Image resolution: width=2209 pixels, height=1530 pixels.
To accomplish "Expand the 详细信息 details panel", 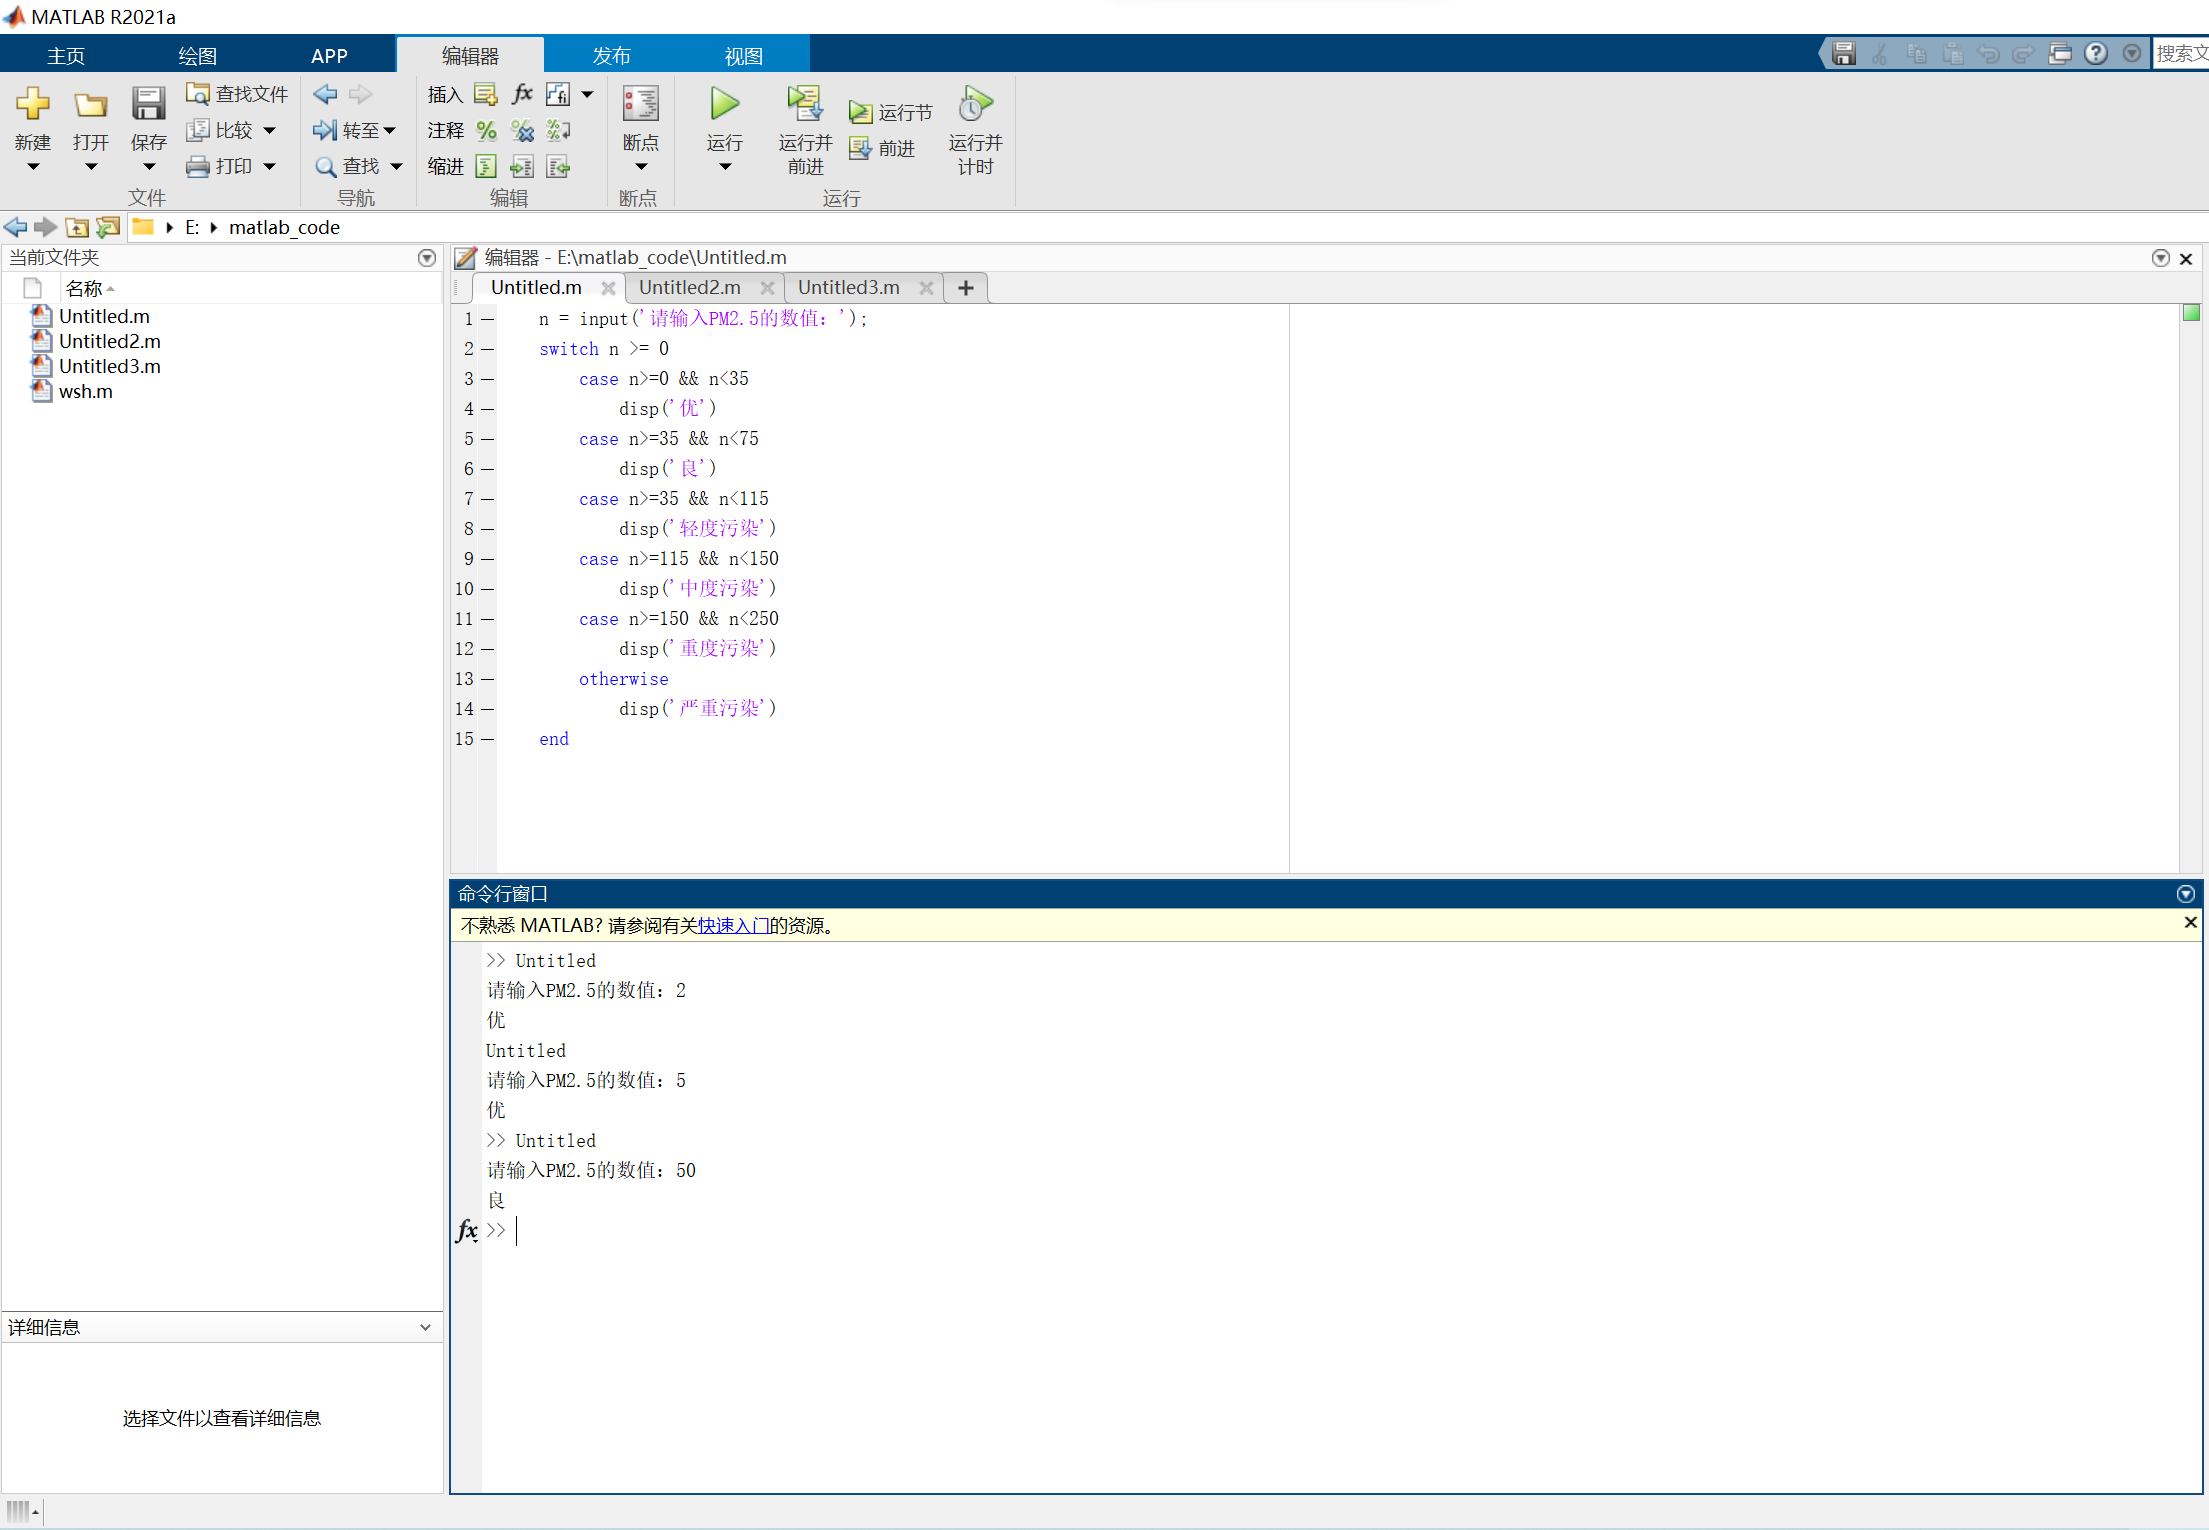I will click(x=427, y=1327).
